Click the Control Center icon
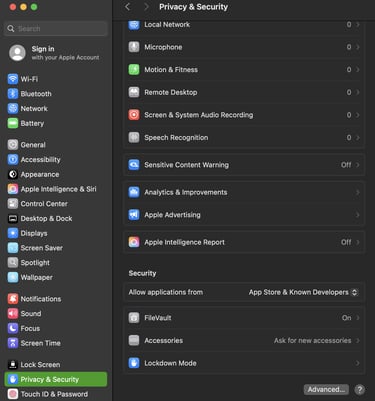The width and height of the screenshot is (375, 401). (x=13, y=204)
